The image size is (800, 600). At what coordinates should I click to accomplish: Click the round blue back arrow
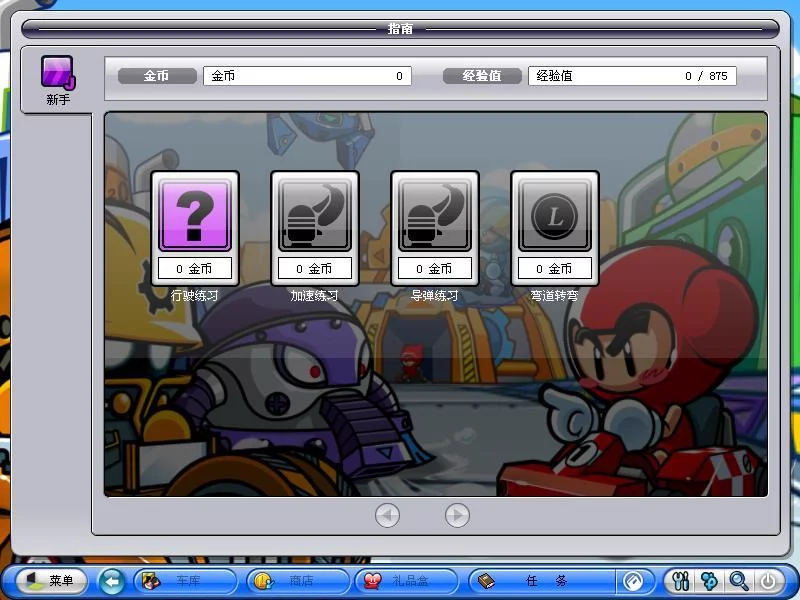111,581
